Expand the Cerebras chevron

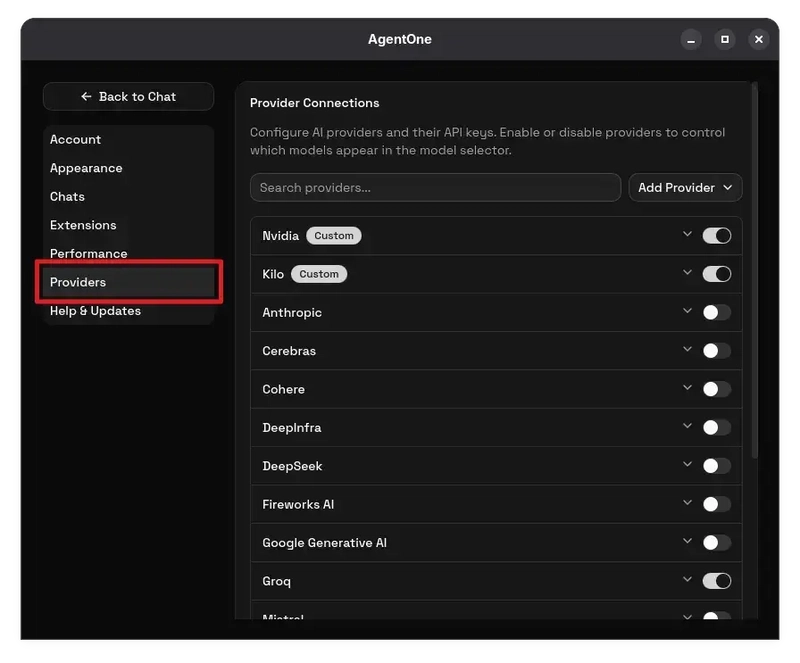(687, 349)
